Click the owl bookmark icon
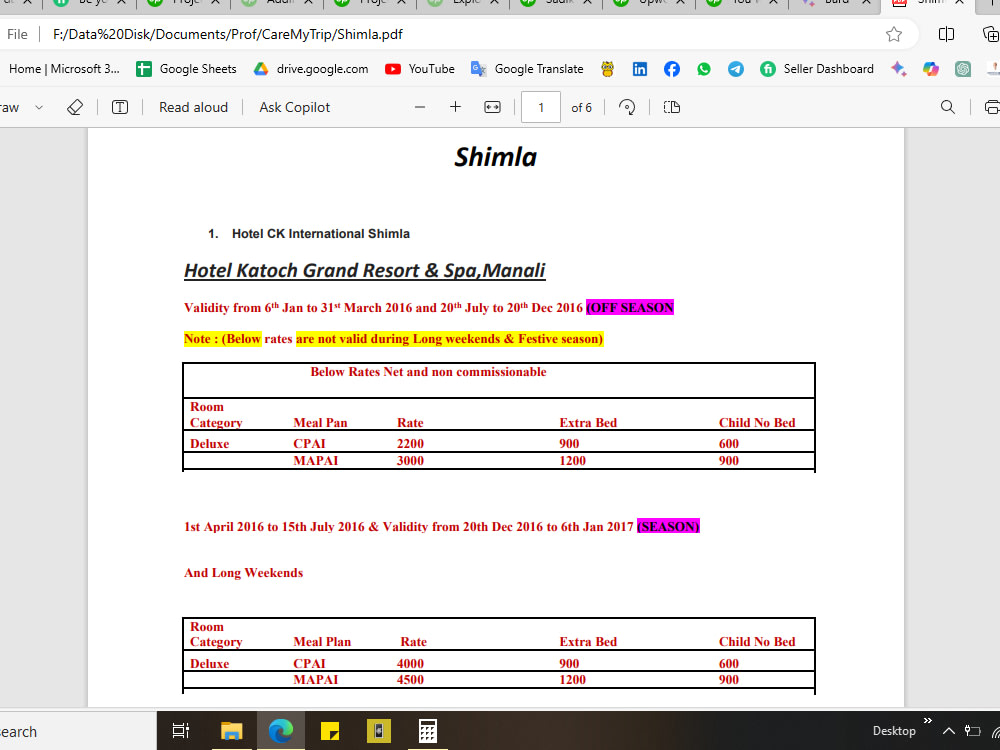Viewport: 1000px width, 750px height. [x=608, y=69]
